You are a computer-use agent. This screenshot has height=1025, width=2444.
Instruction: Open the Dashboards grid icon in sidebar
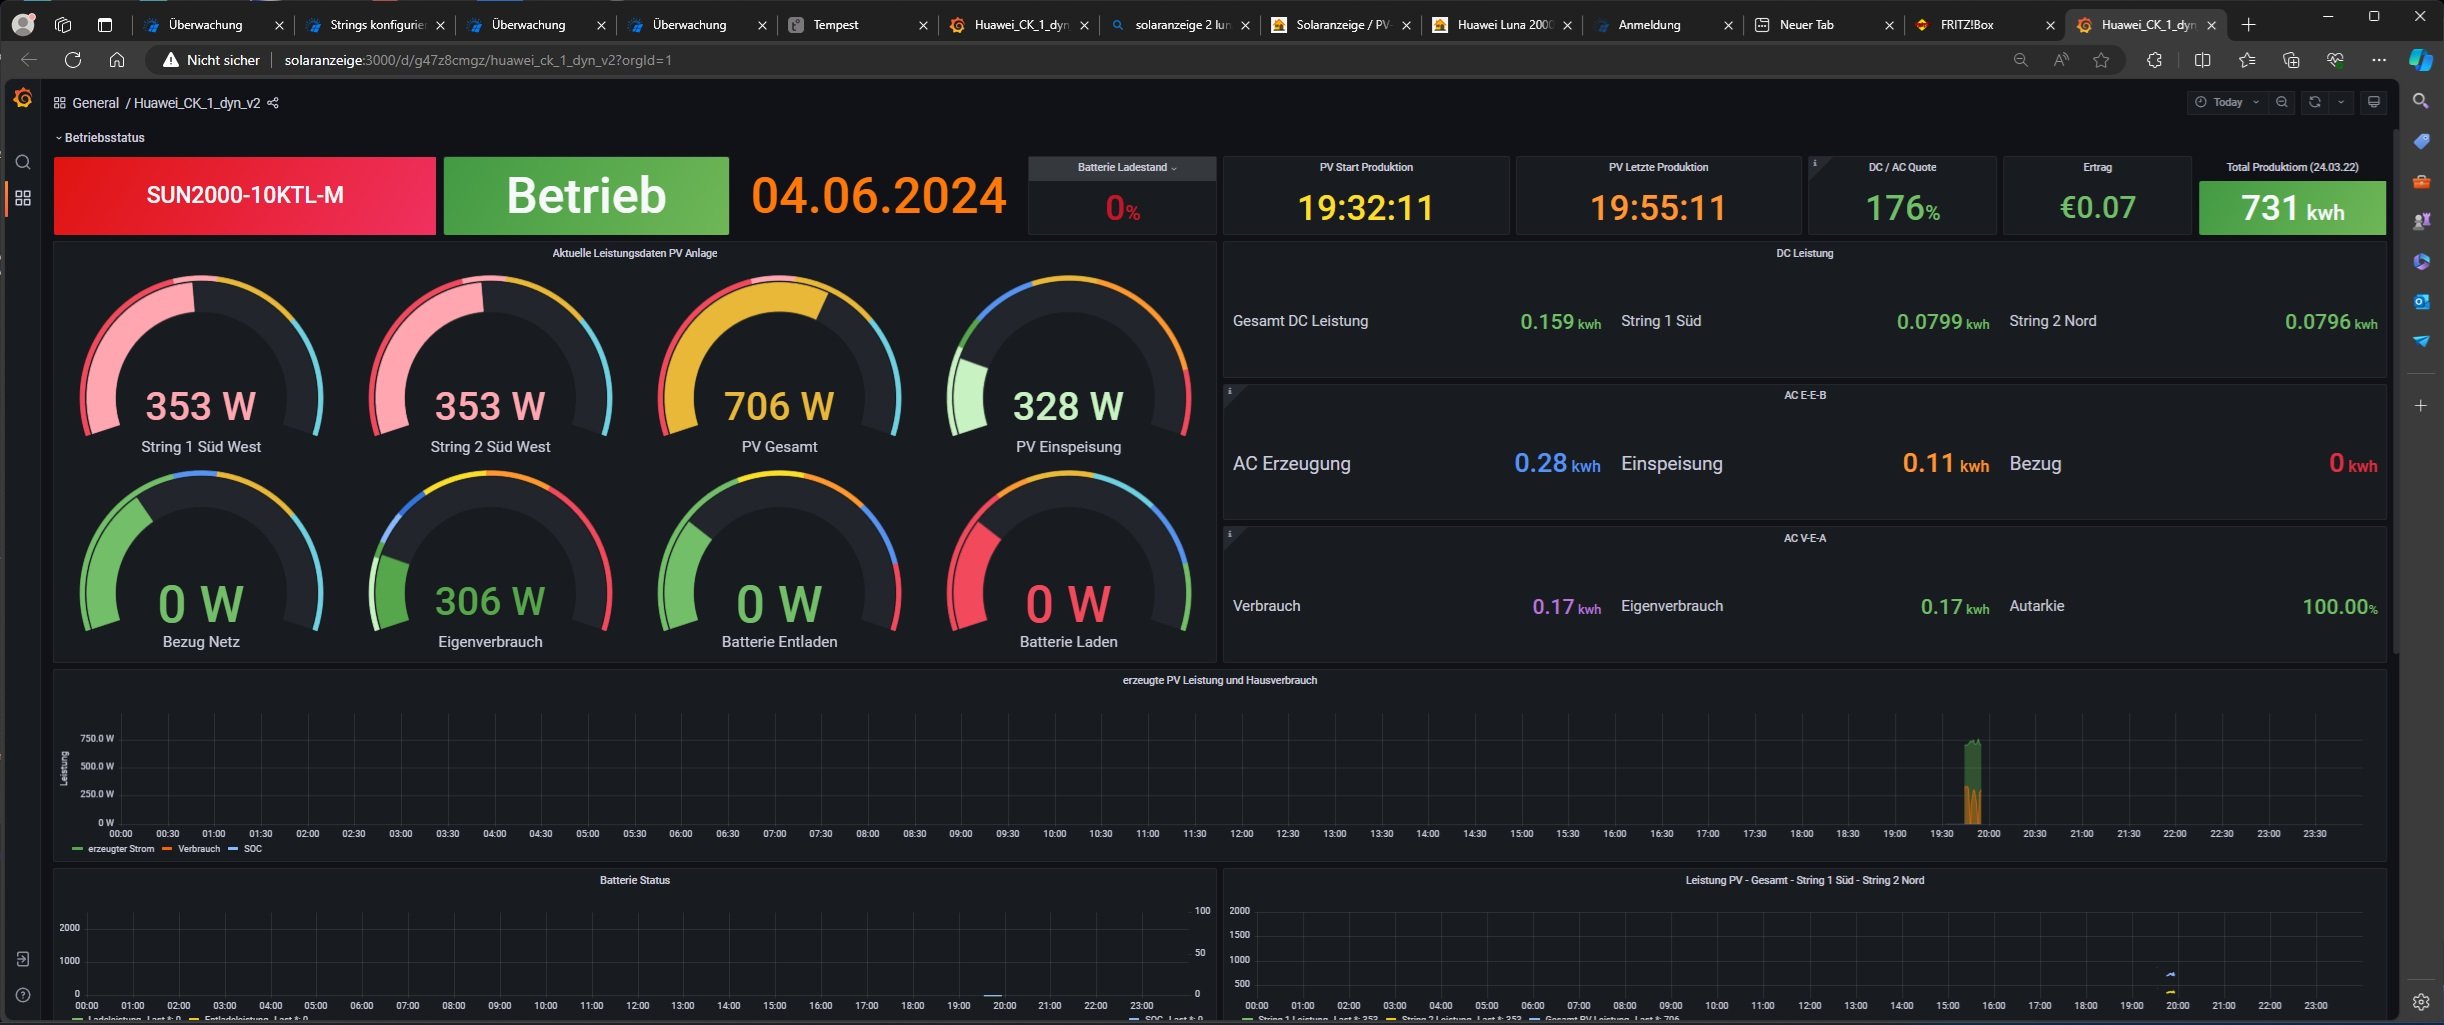tap(22, 198)
